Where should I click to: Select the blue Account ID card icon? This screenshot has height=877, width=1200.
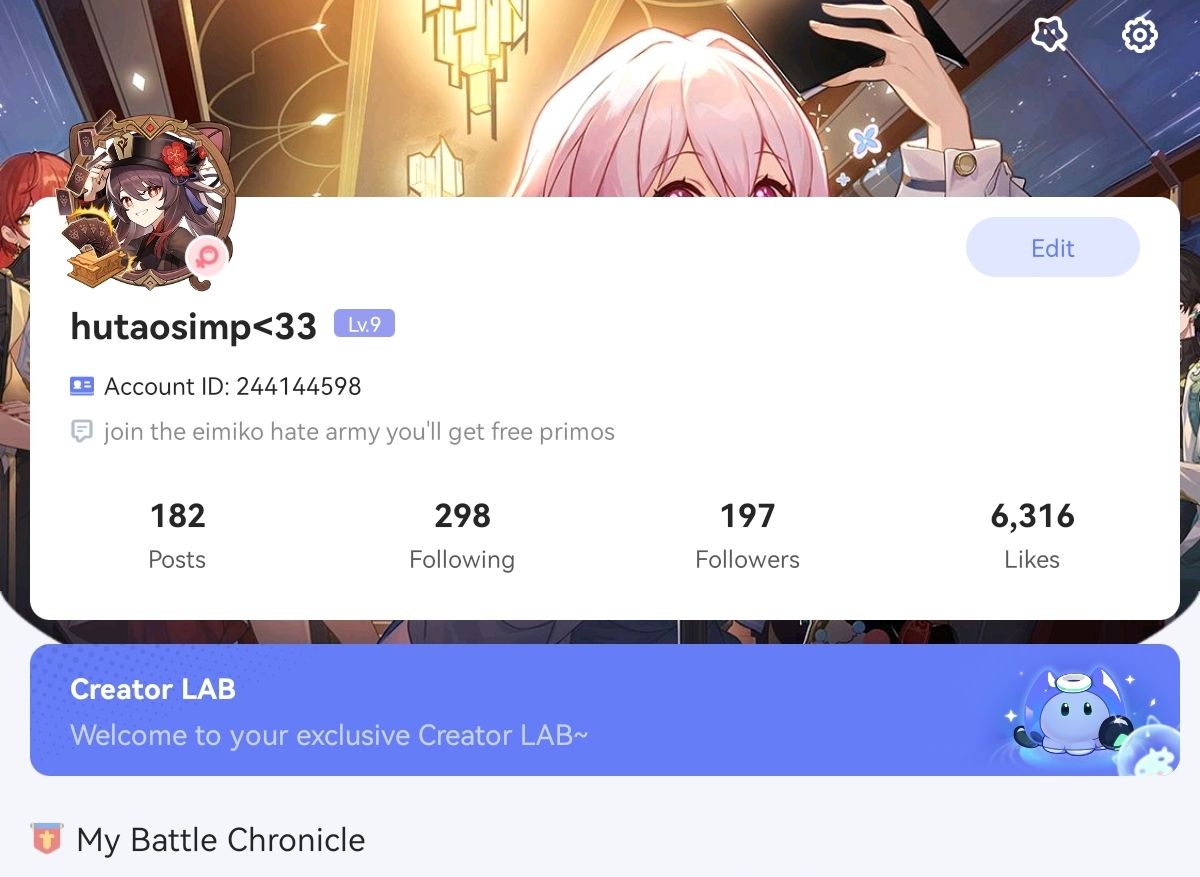click(x=82, y=386)
